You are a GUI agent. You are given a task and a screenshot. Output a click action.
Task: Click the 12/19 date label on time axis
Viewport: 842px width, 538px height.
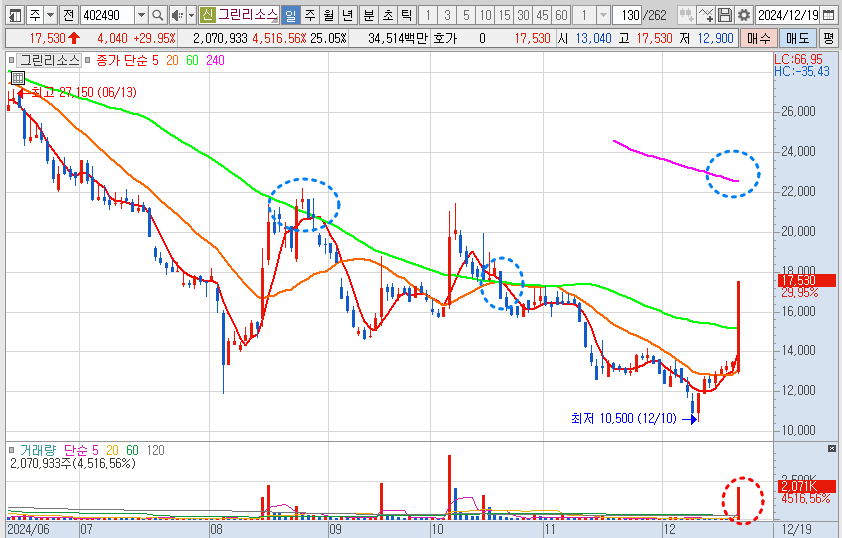tap(796, 529)
